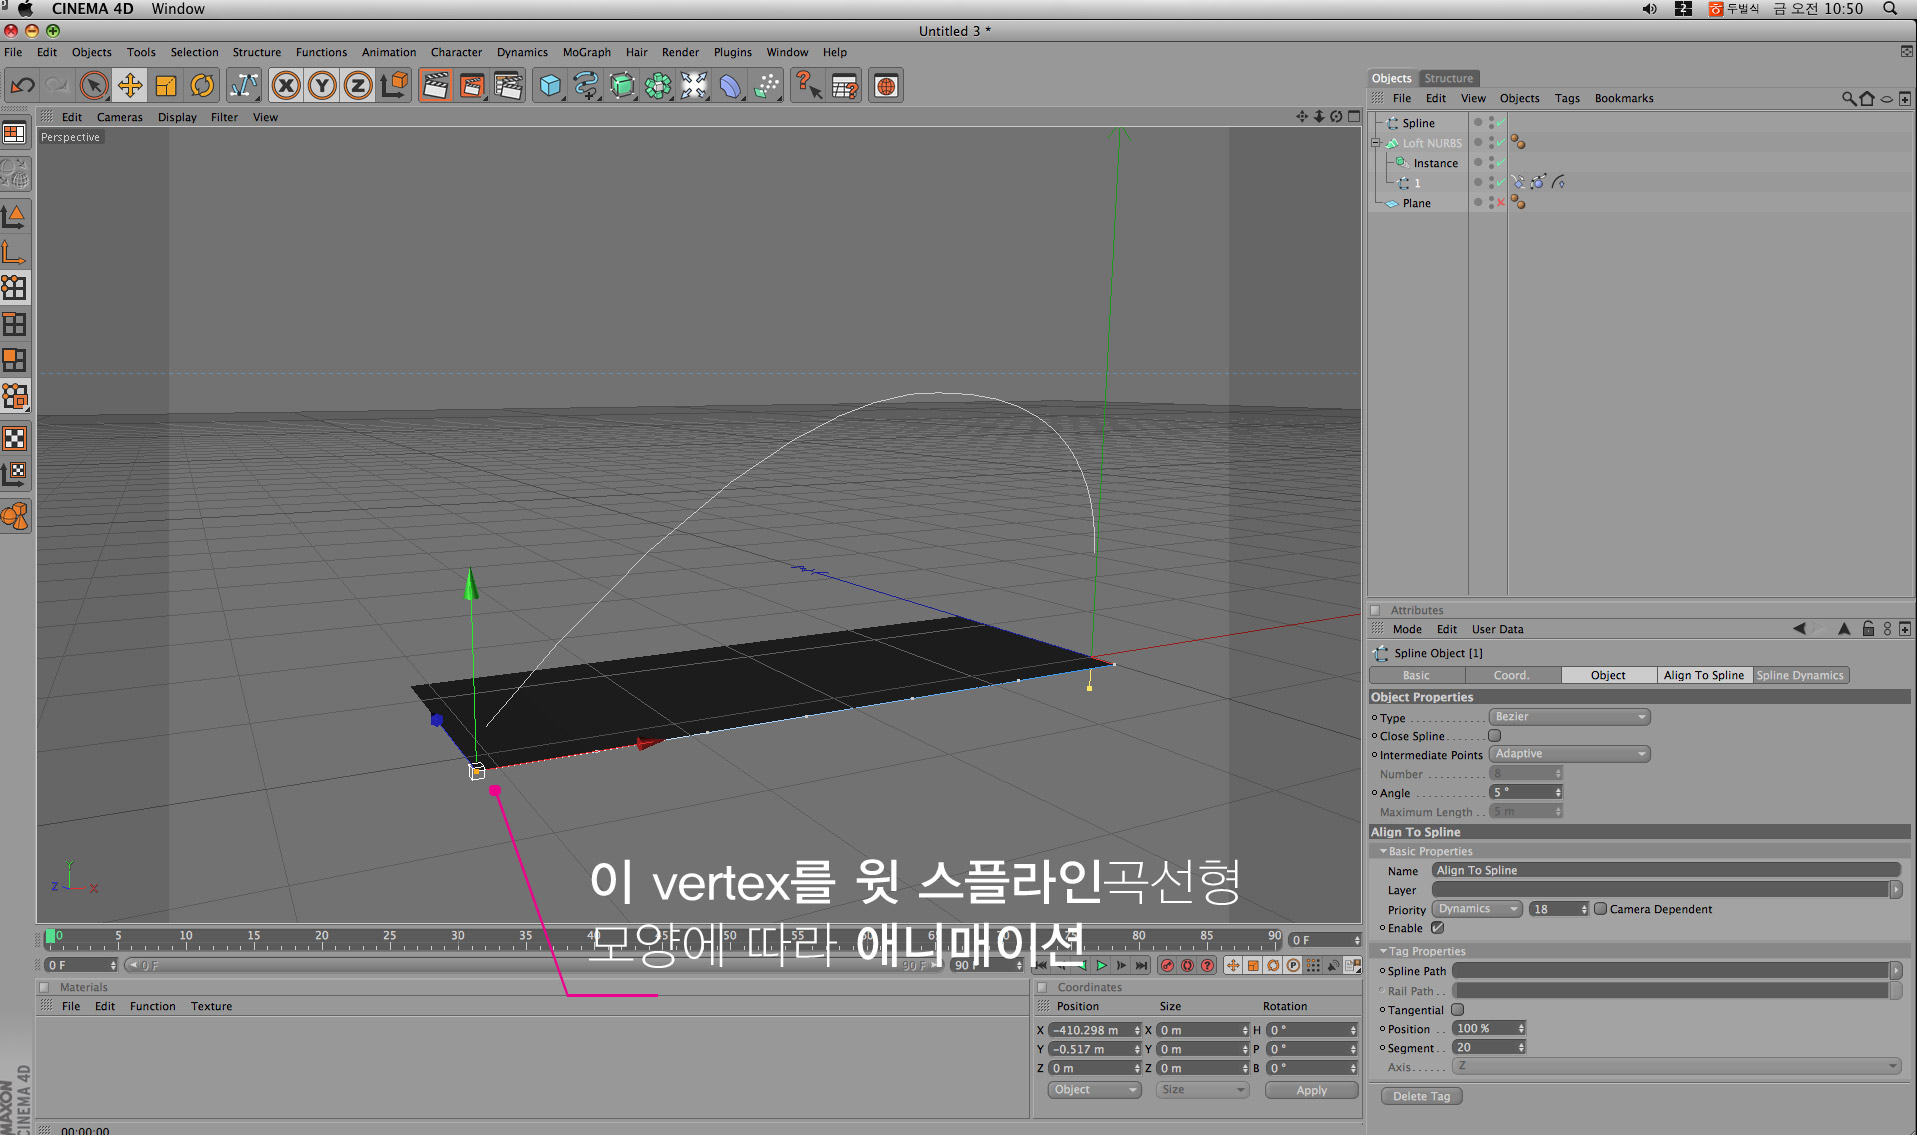The height and width of the screenshot is (1135, 1917).
Task: Toggle the Camera Dependent checkbox
Action: 1600,909
